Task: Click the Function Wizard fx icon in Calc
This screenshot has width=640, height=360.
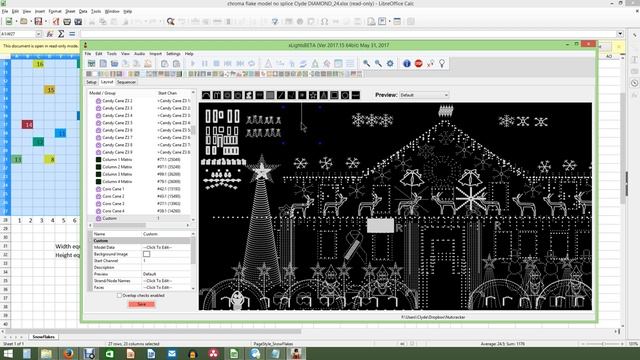Action: click(x=50, y=34)
